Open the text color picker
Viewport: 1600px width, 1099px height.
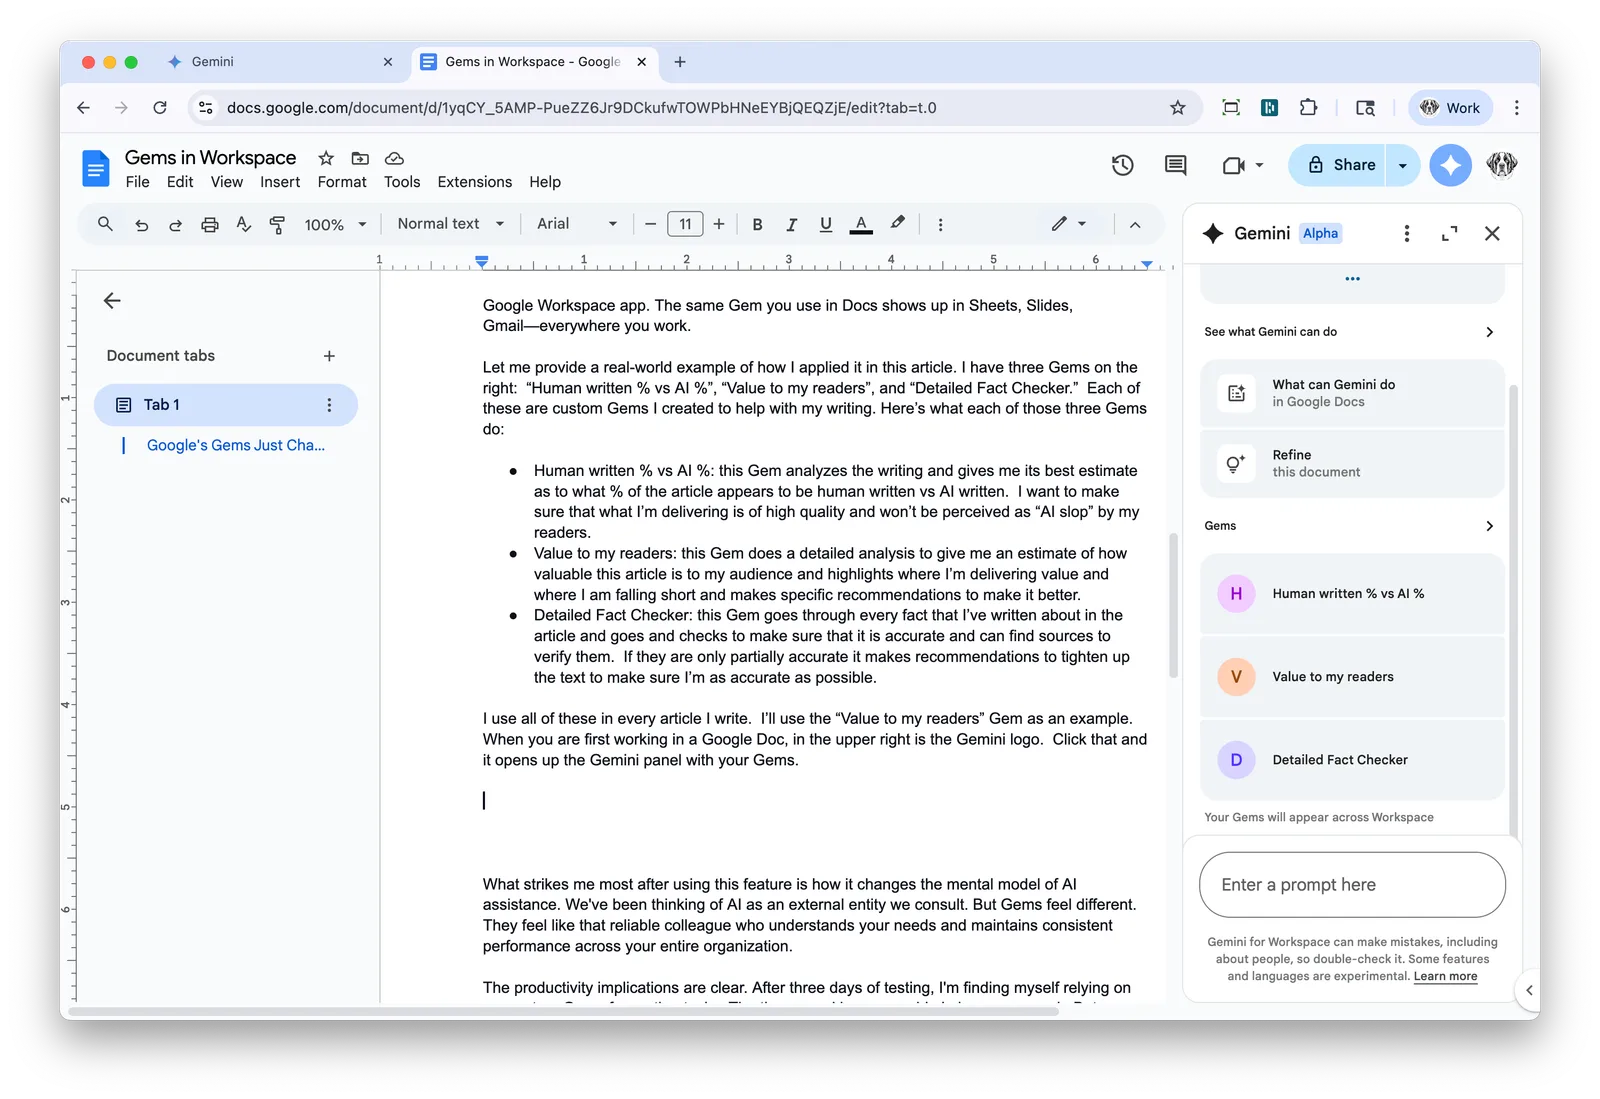pos(860,225)
